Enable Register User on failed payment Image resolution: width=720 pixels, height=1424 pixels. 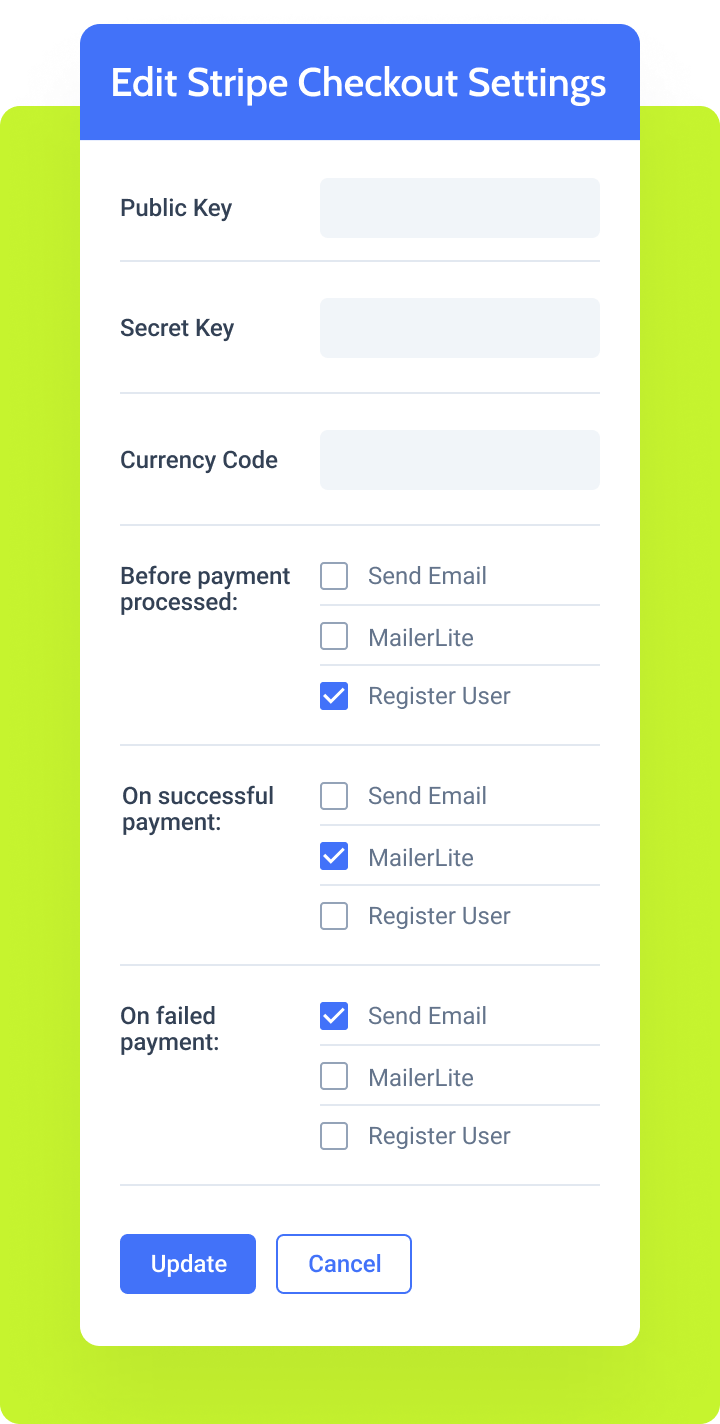334,1136
